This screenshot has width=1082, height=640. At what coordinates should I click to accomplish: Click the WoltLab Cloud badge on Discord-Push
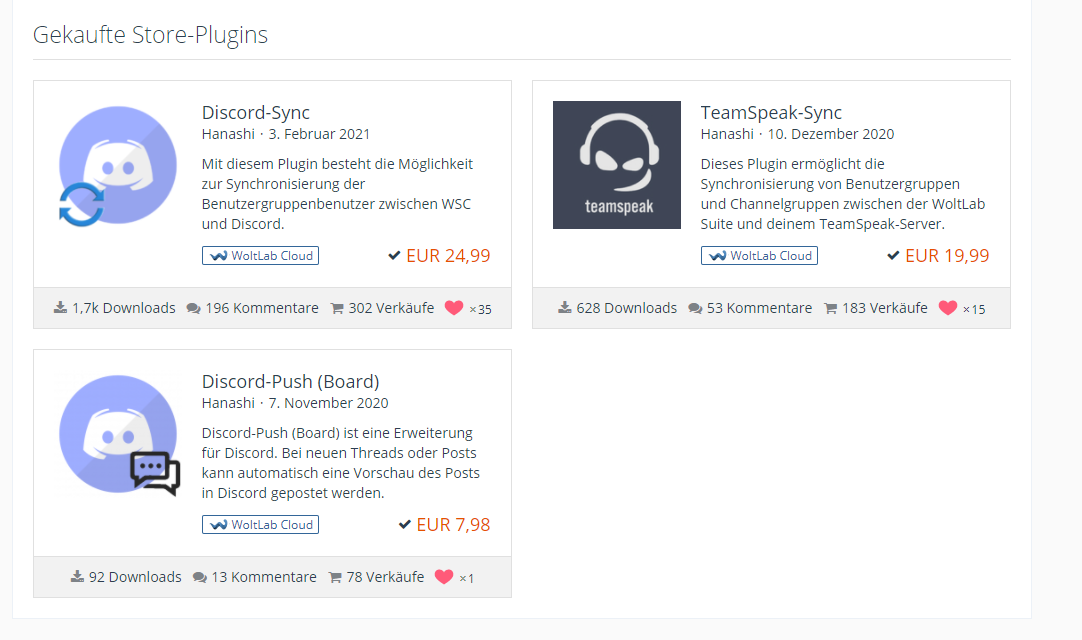[260, 525]
